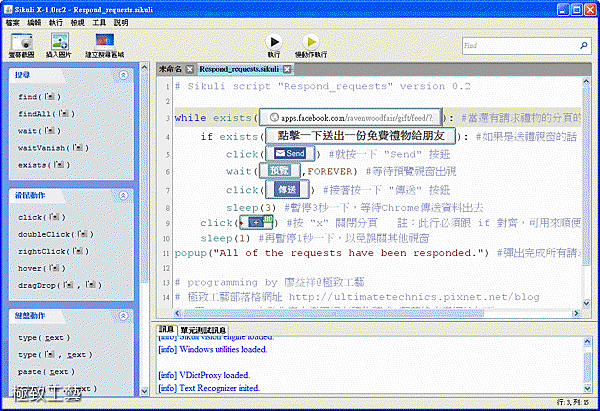Click the "[info] VDictProxy loaded." console line
Image resolution: width=600 pixels, height=411 pixels.
(x=204, y=375)
